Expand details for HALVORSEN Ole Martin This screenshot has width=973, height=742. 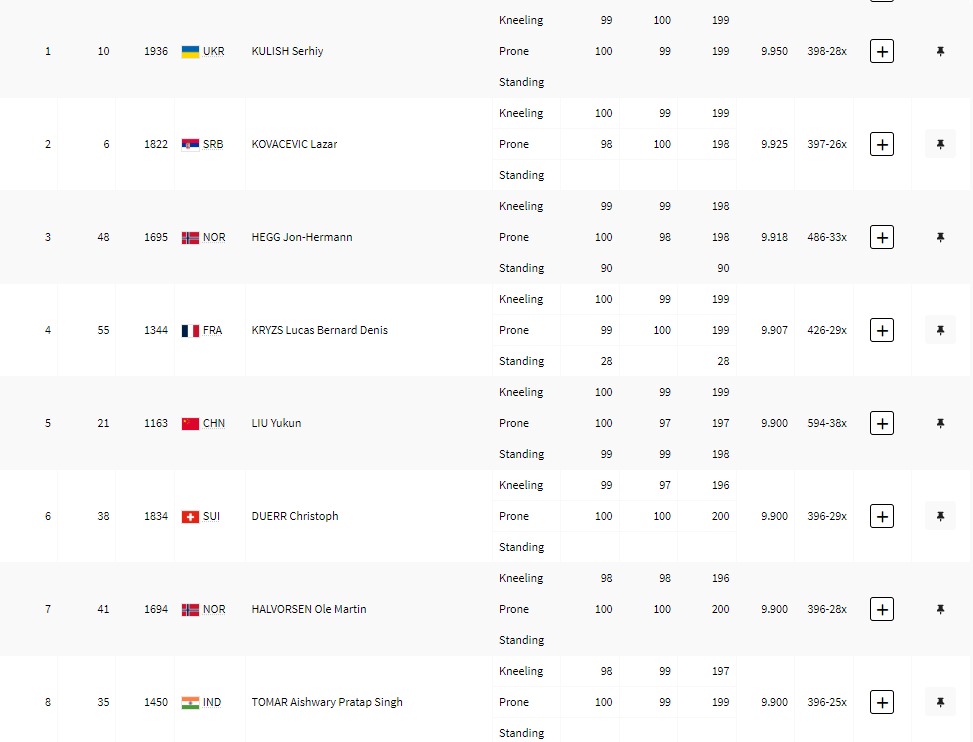pos(881,609)
